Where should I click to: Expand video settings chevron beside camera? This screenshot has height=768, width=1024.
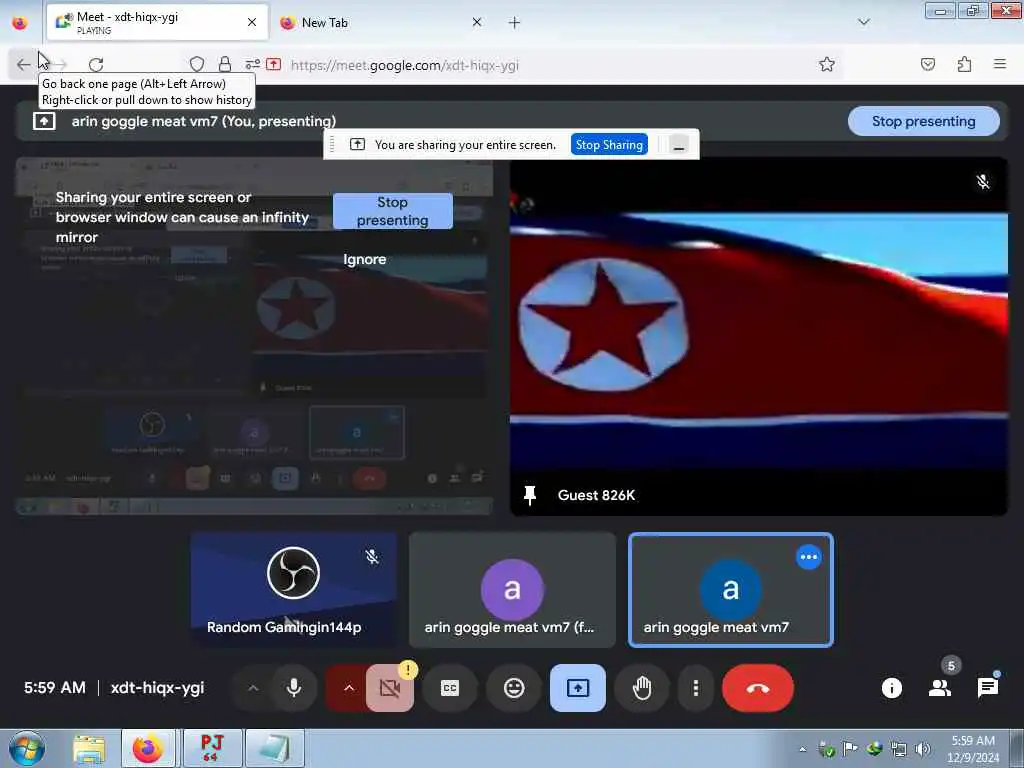click(x=348, y=688)
